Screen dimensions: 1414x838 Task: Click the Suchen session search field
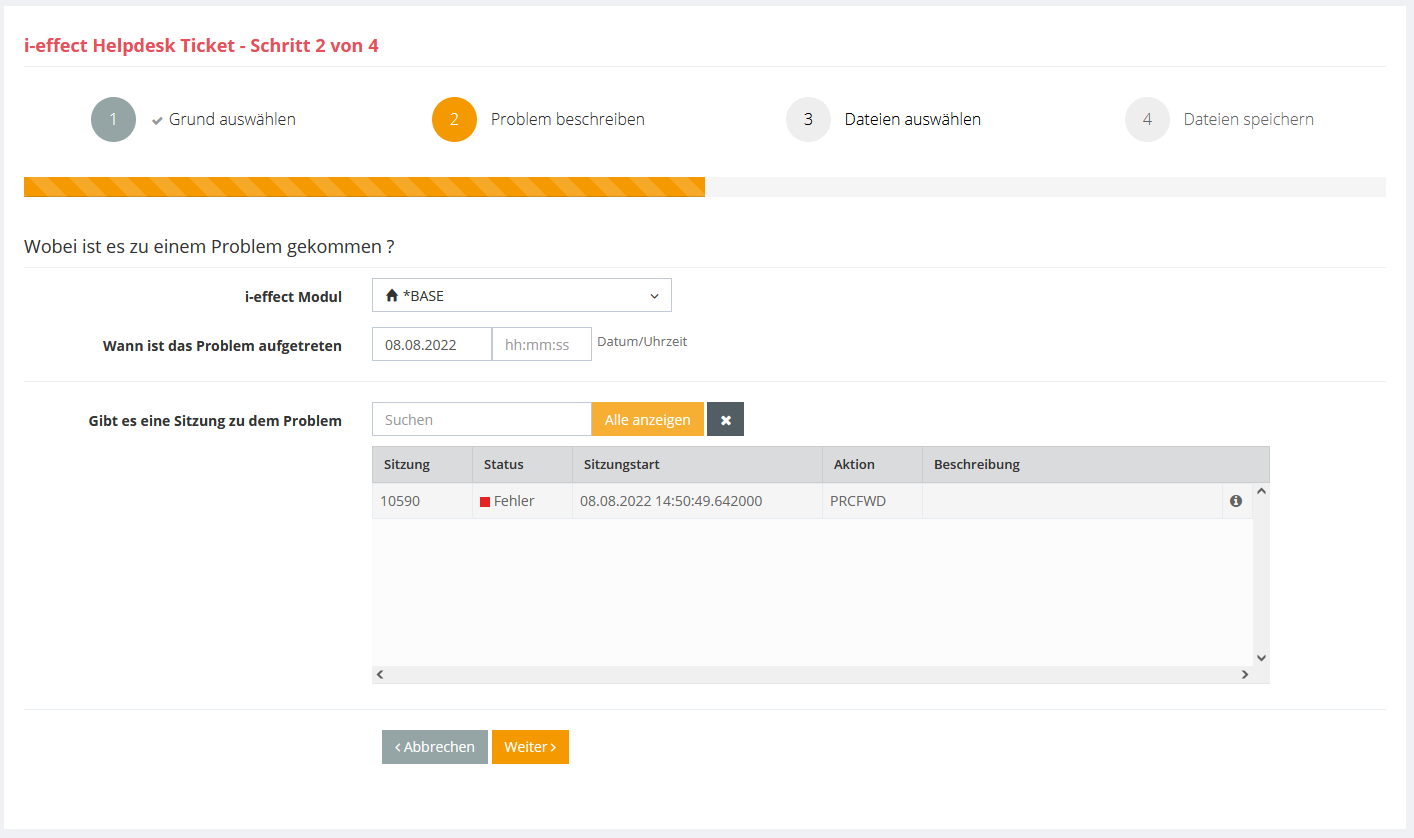(481, 420)
